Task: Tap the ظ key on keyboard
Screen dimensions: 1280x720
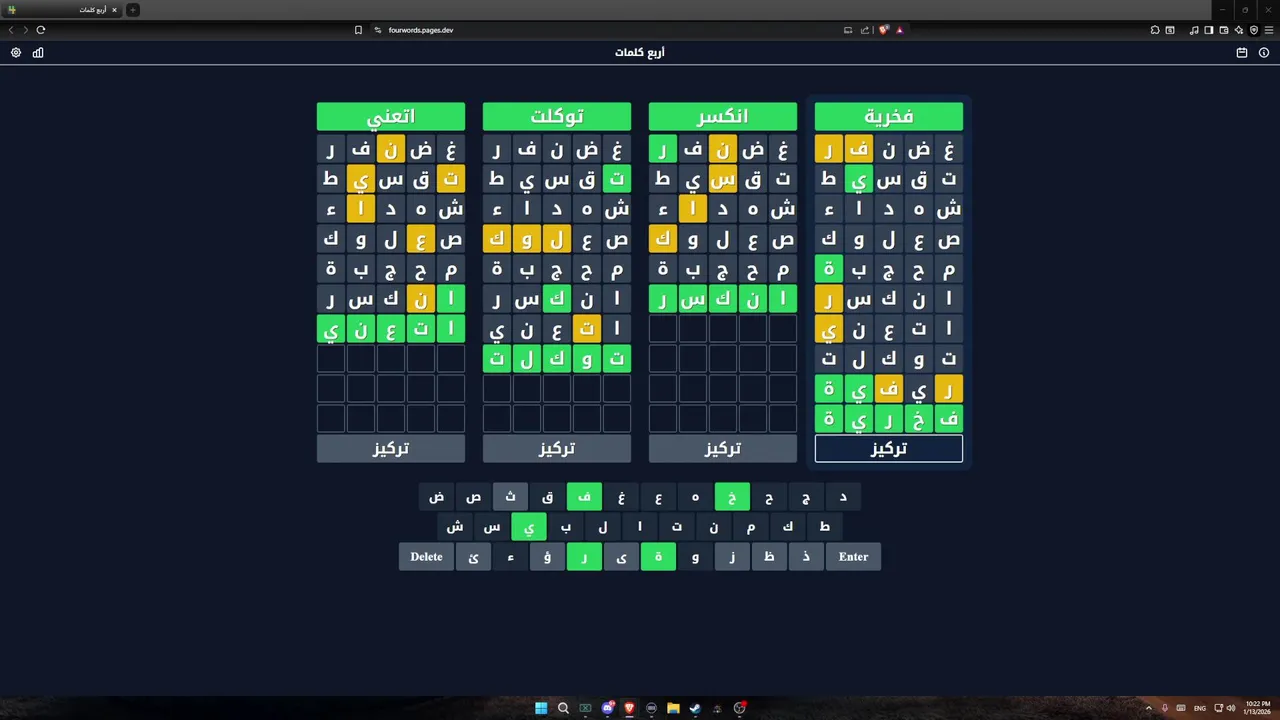Action: point(769,557)
